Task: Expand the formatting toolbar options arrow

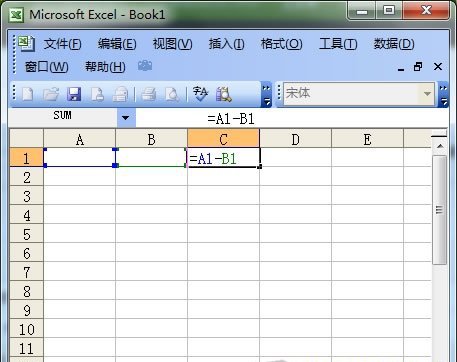Action: pyautogui.click(x=443, y=95)
